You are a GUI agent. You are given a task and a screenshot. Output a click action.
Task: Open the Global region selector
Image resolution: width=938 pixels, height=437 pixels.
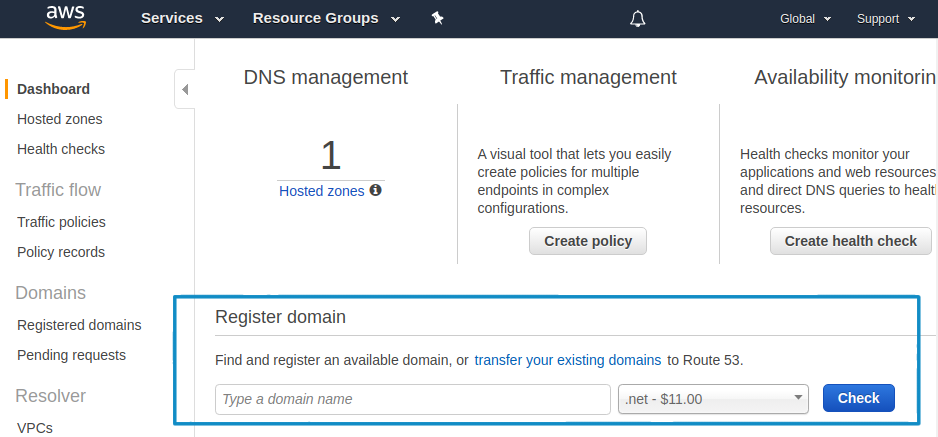tap(805, 19)
